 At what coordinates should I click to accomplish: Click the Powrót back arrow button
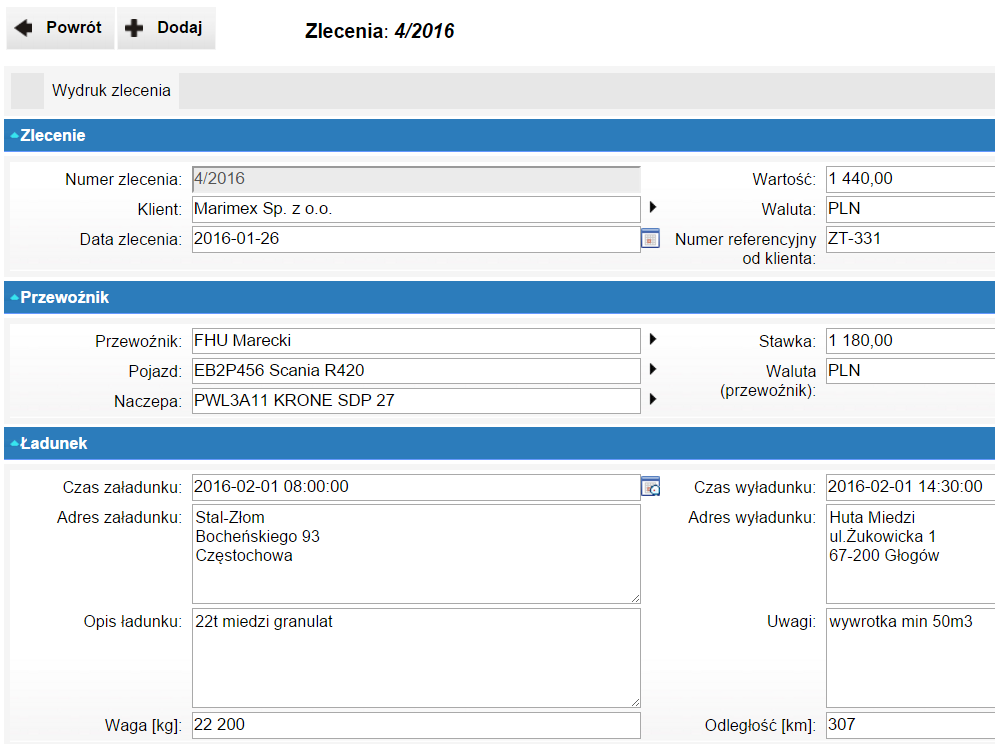point(59,28)
